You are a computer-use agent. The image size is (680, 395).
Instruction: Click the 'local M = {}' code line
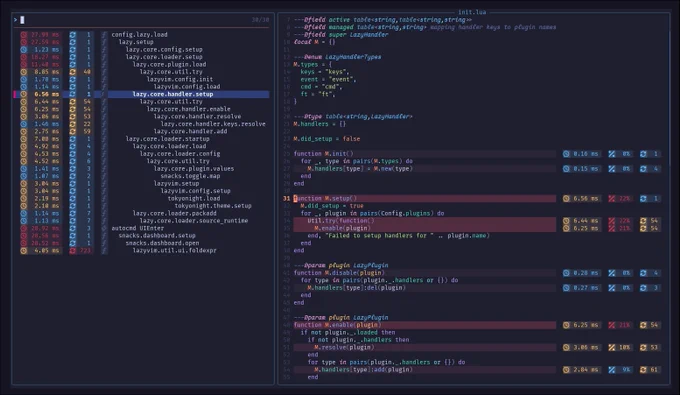point(314,42)
